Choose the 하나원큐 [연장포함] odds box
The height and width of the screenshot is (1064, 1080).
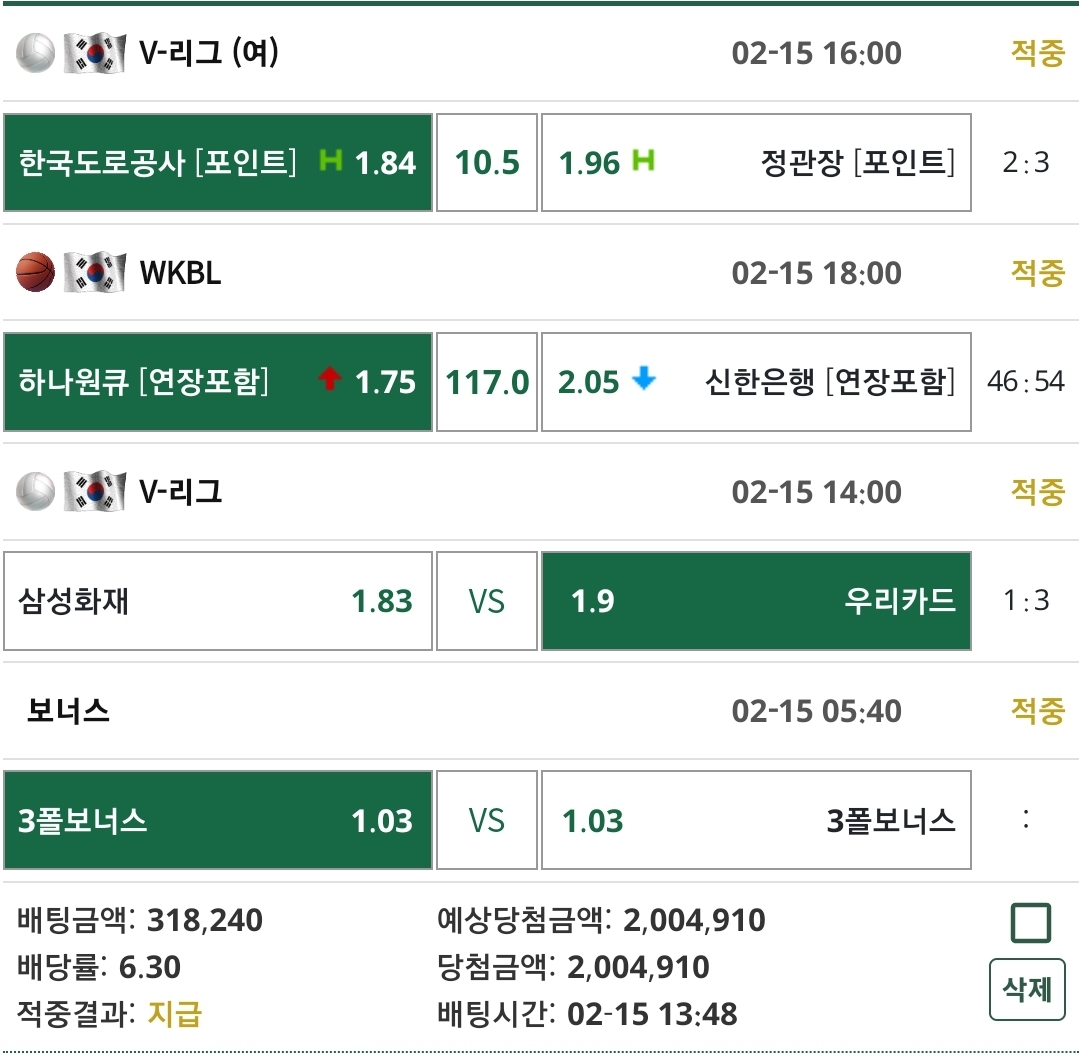[x=217, y=382]
